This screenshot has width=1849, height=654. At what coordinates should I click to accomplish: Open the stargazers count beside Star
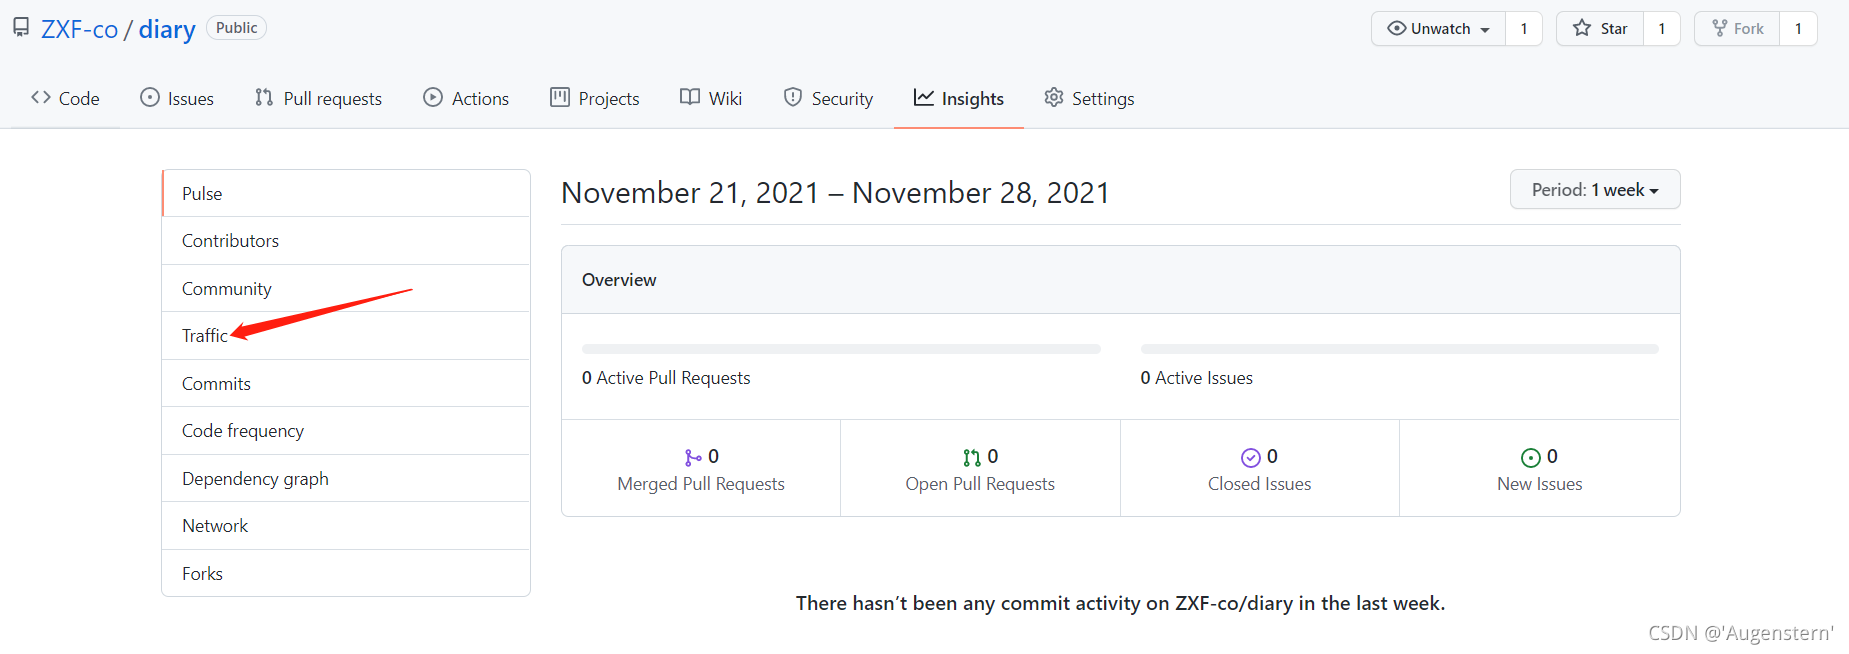tap(1662, 29)
